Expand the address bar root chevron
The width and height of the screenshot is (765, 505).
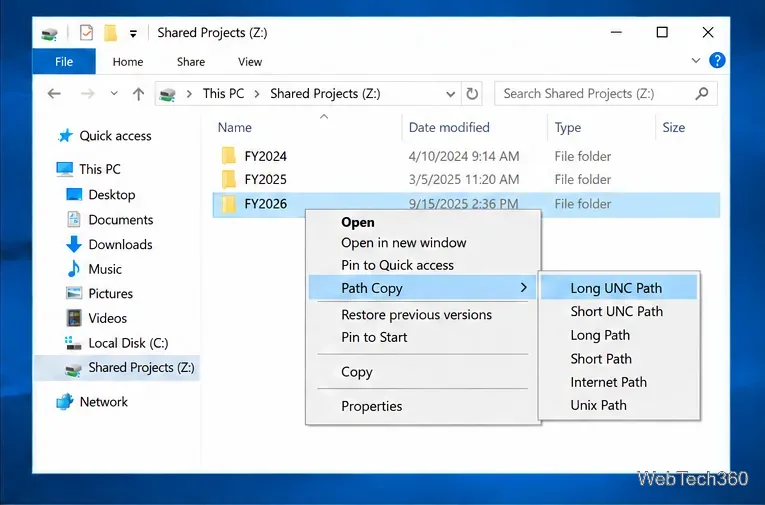(189, 94)
